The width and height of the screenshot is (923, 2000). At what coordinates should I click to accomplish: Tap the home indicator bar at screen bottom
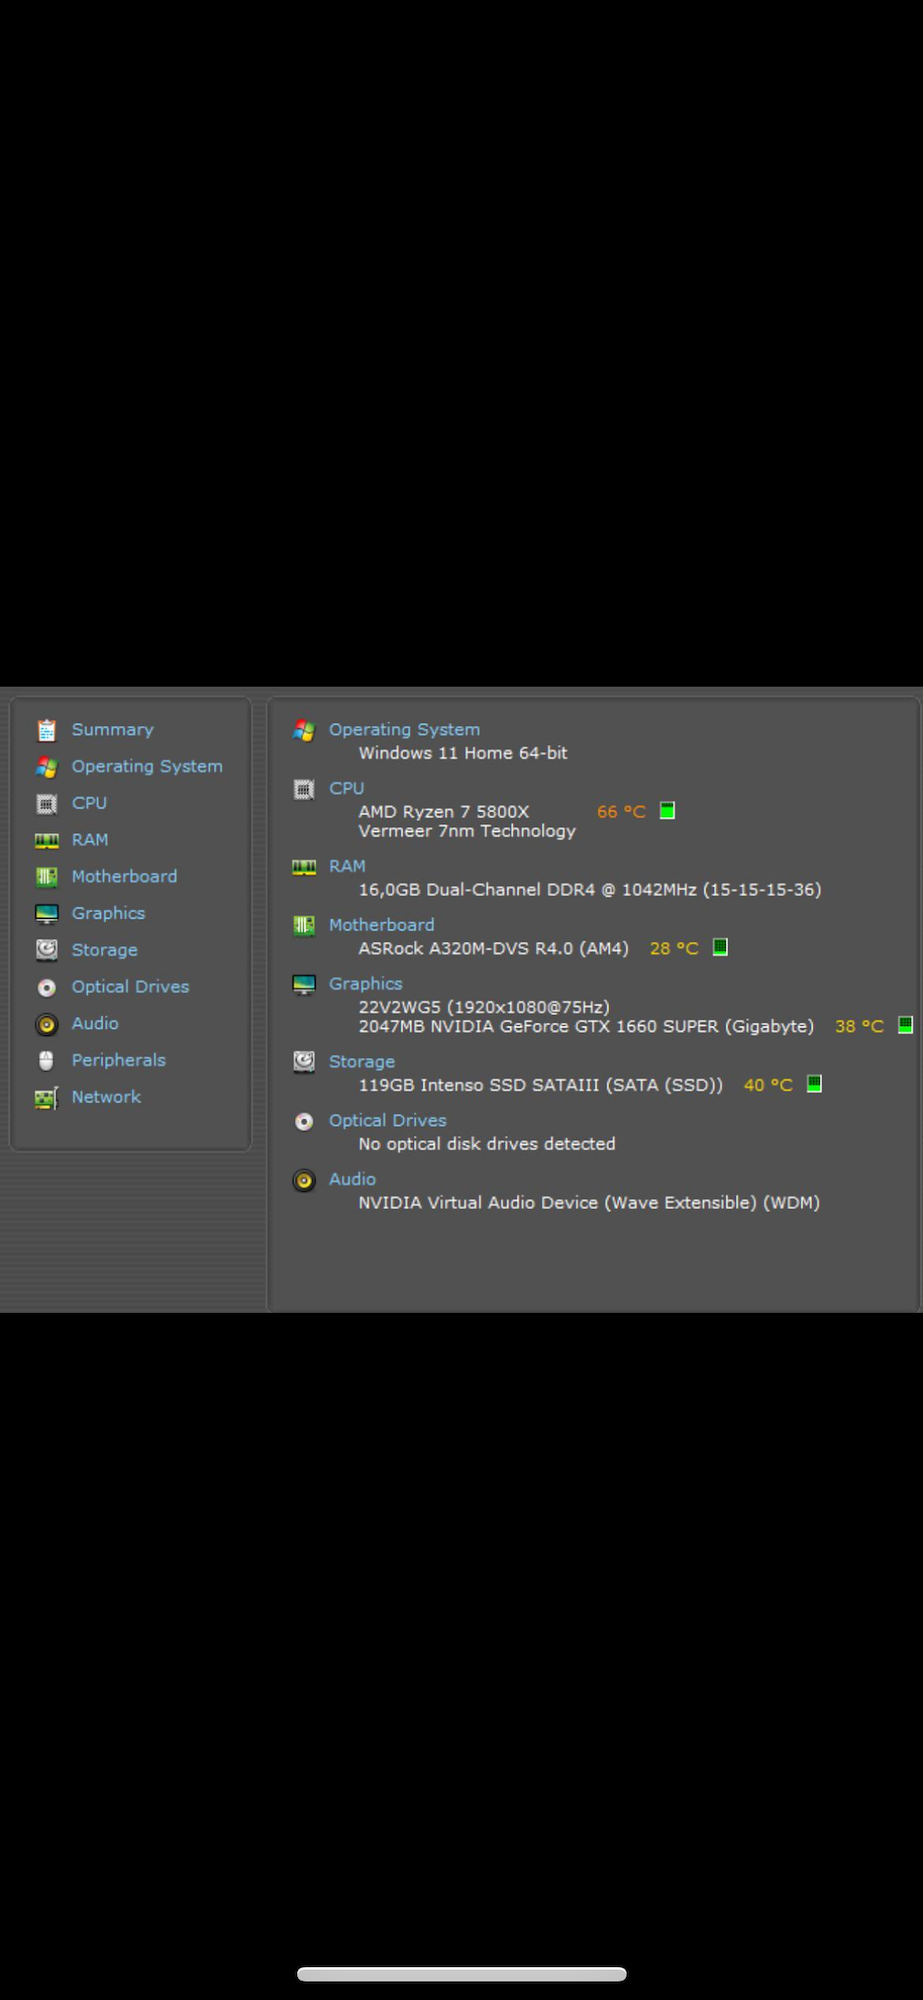tap(462, 1973)
